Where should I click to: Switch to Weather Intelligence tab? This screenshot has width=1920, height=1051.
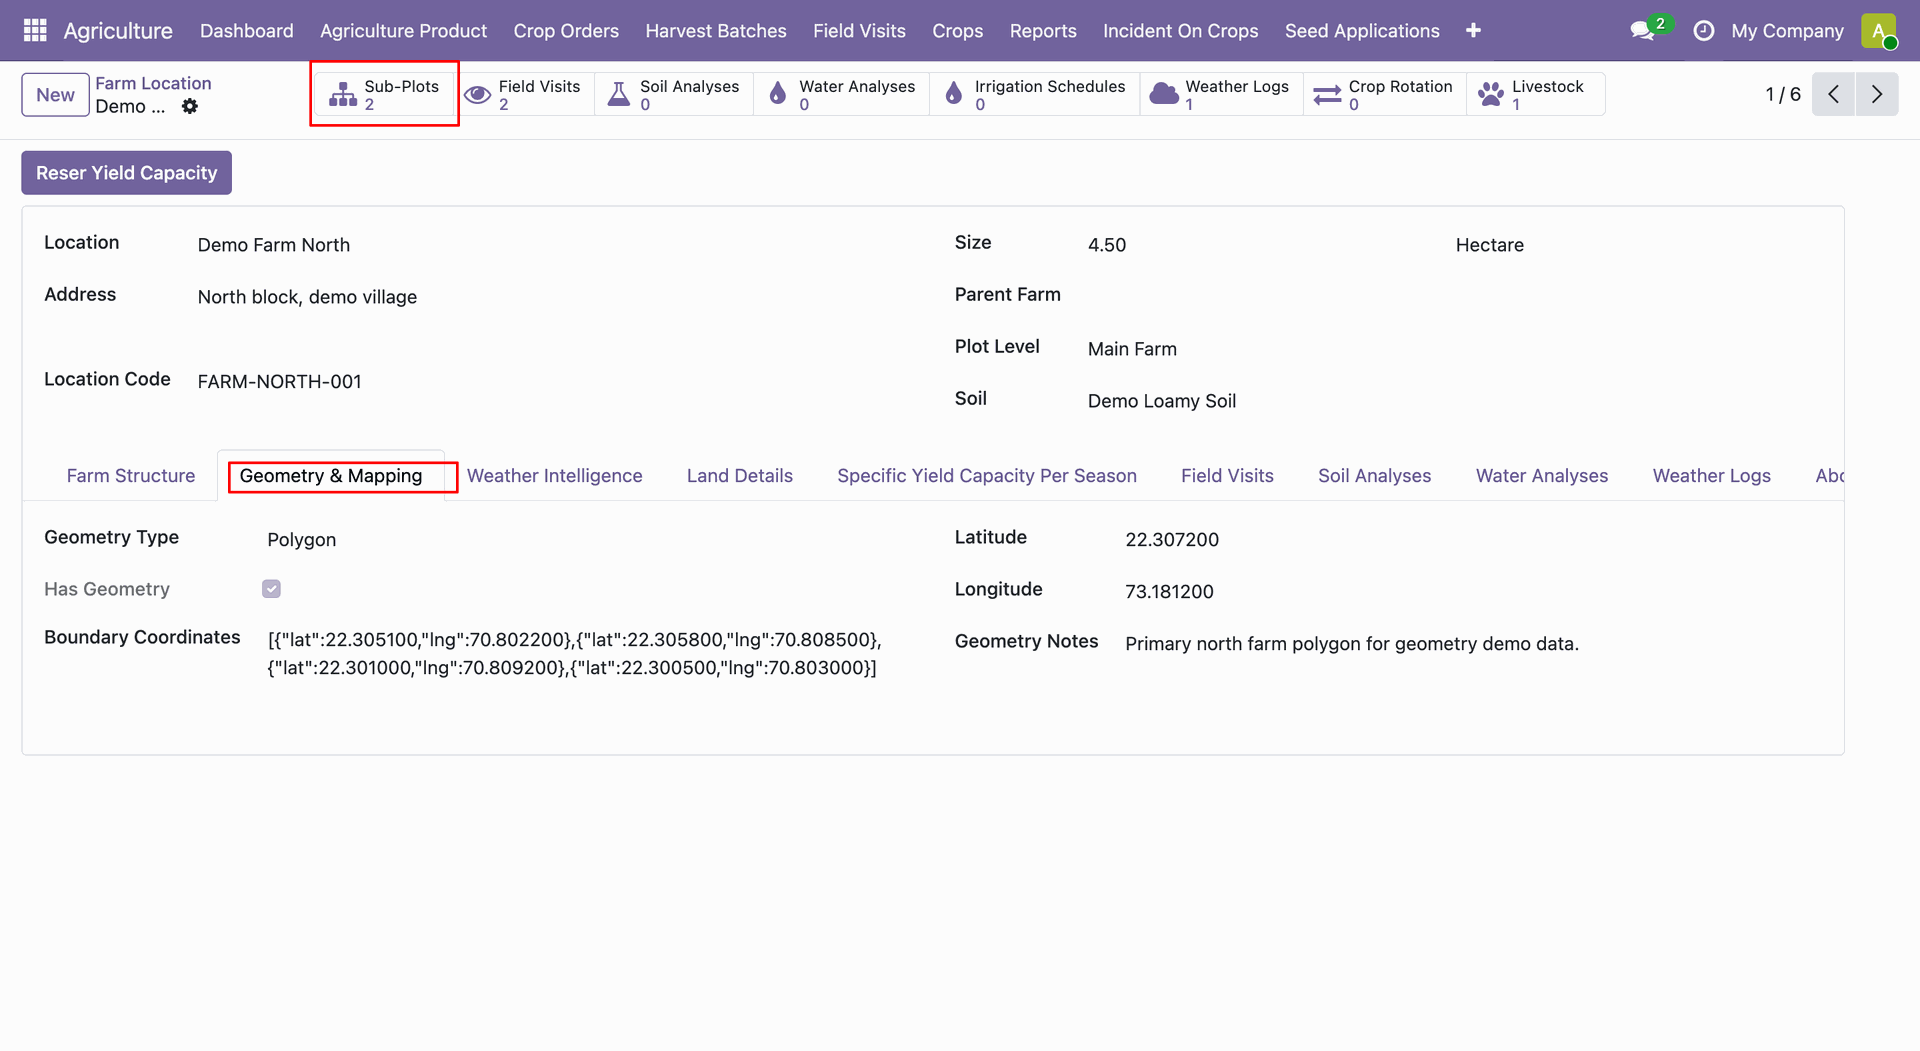click(x=555, y=476)
